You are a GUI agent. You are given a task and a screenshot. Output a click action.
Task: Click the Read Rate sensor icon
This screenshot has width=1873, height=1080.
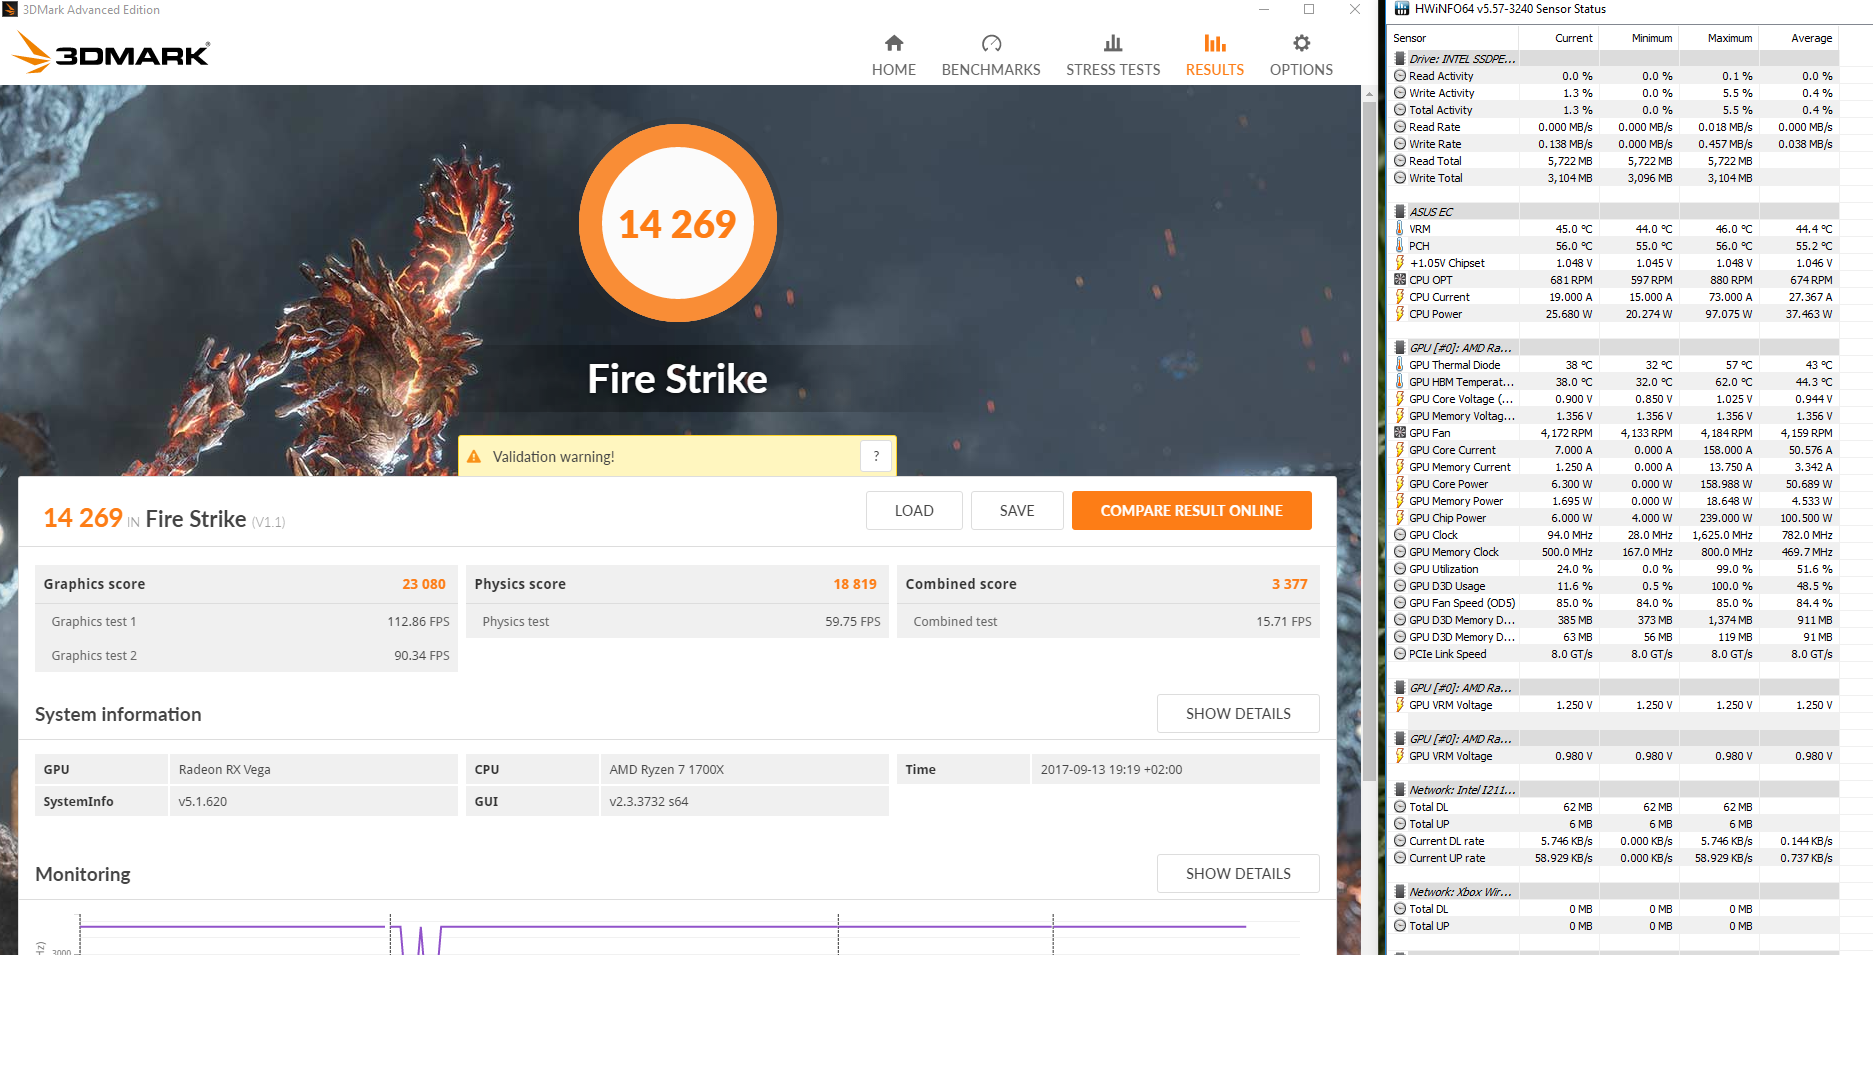pos(1400,127)
